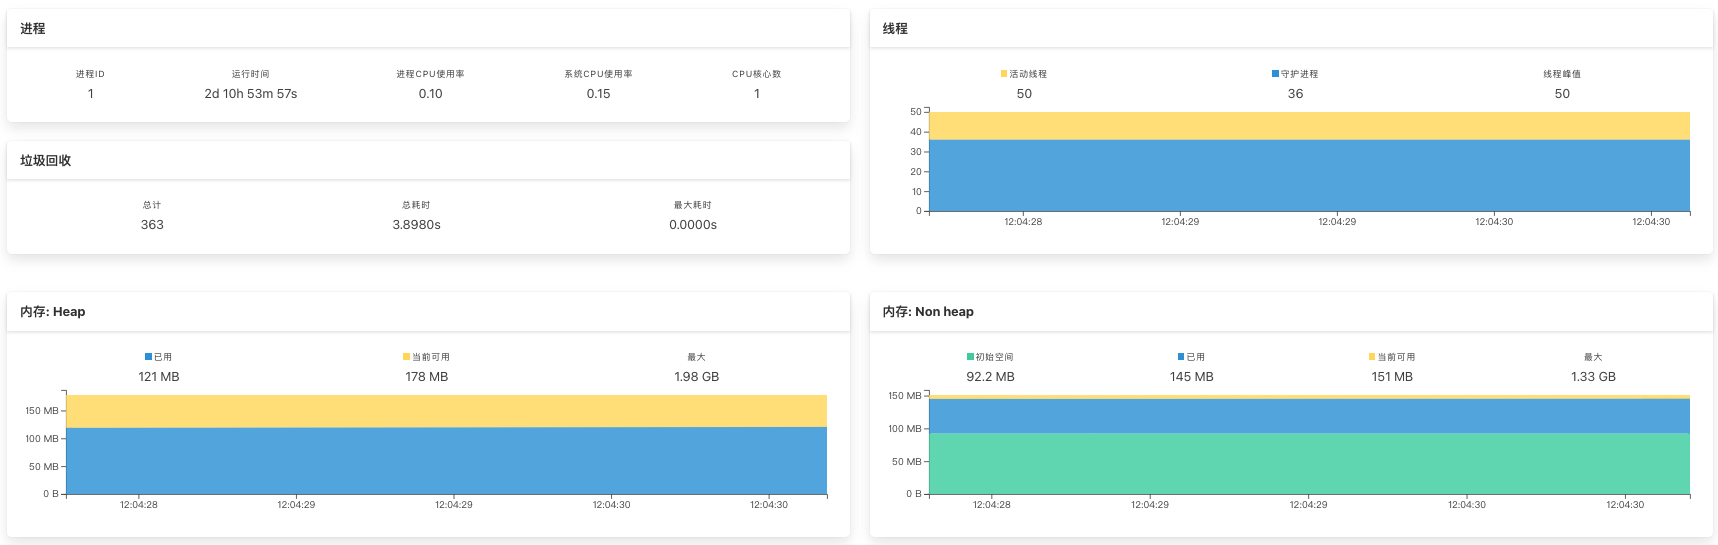Select the 线程 panel header
The height and width of the screenshot is (545, 1718).
click(x=1291, y=29)
